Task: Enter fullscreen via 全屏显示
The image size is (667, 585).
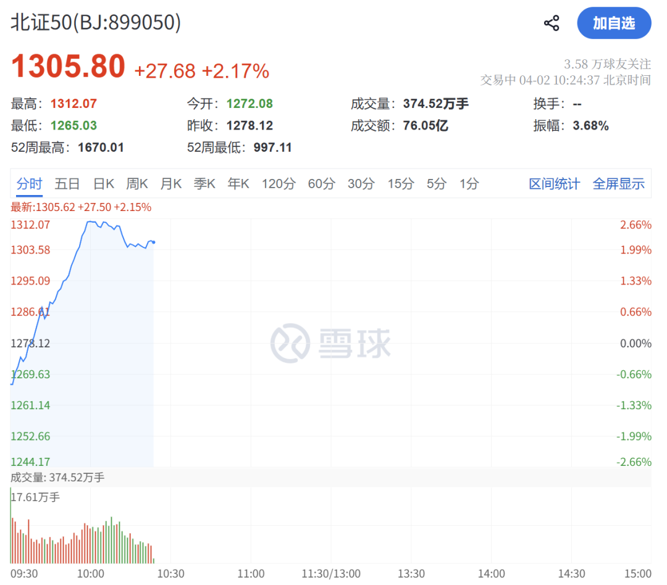Action: (x=618, y=184)
